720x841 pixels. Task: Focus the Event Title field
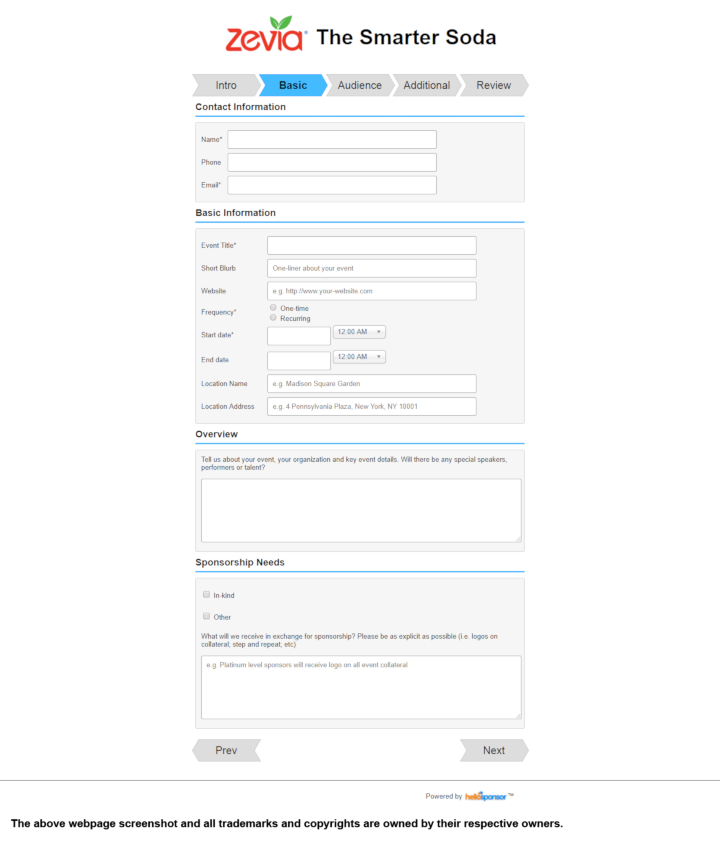pos(371,245)
